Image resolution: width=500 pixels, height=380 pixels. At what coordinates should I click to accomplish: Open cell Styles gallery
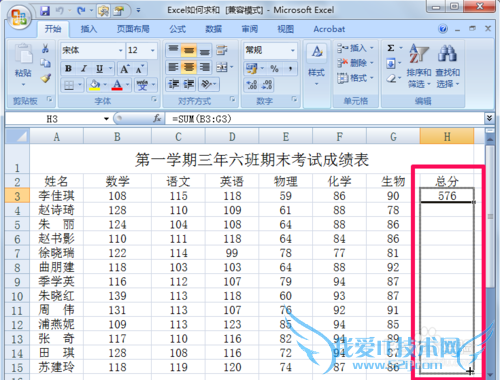pyautogui.click(x=316, y=65)
